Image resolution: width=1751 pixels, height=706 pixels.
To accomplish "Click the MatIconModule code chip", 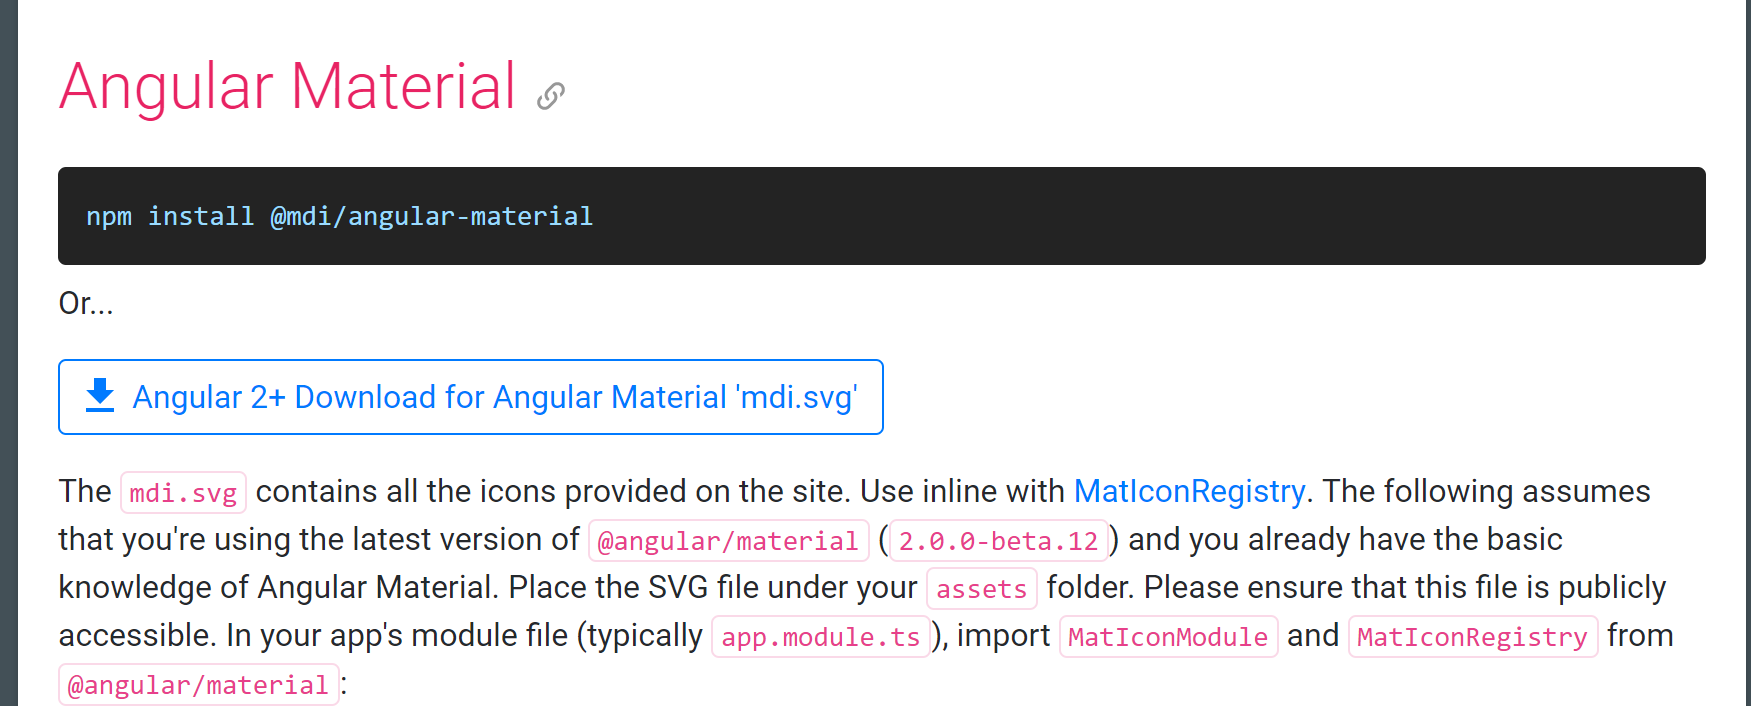I will [x=1168, y=636].
